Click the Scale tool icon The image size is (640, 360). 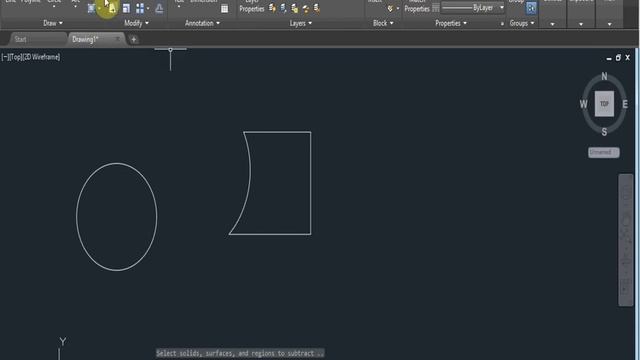[x=126, y=8]
